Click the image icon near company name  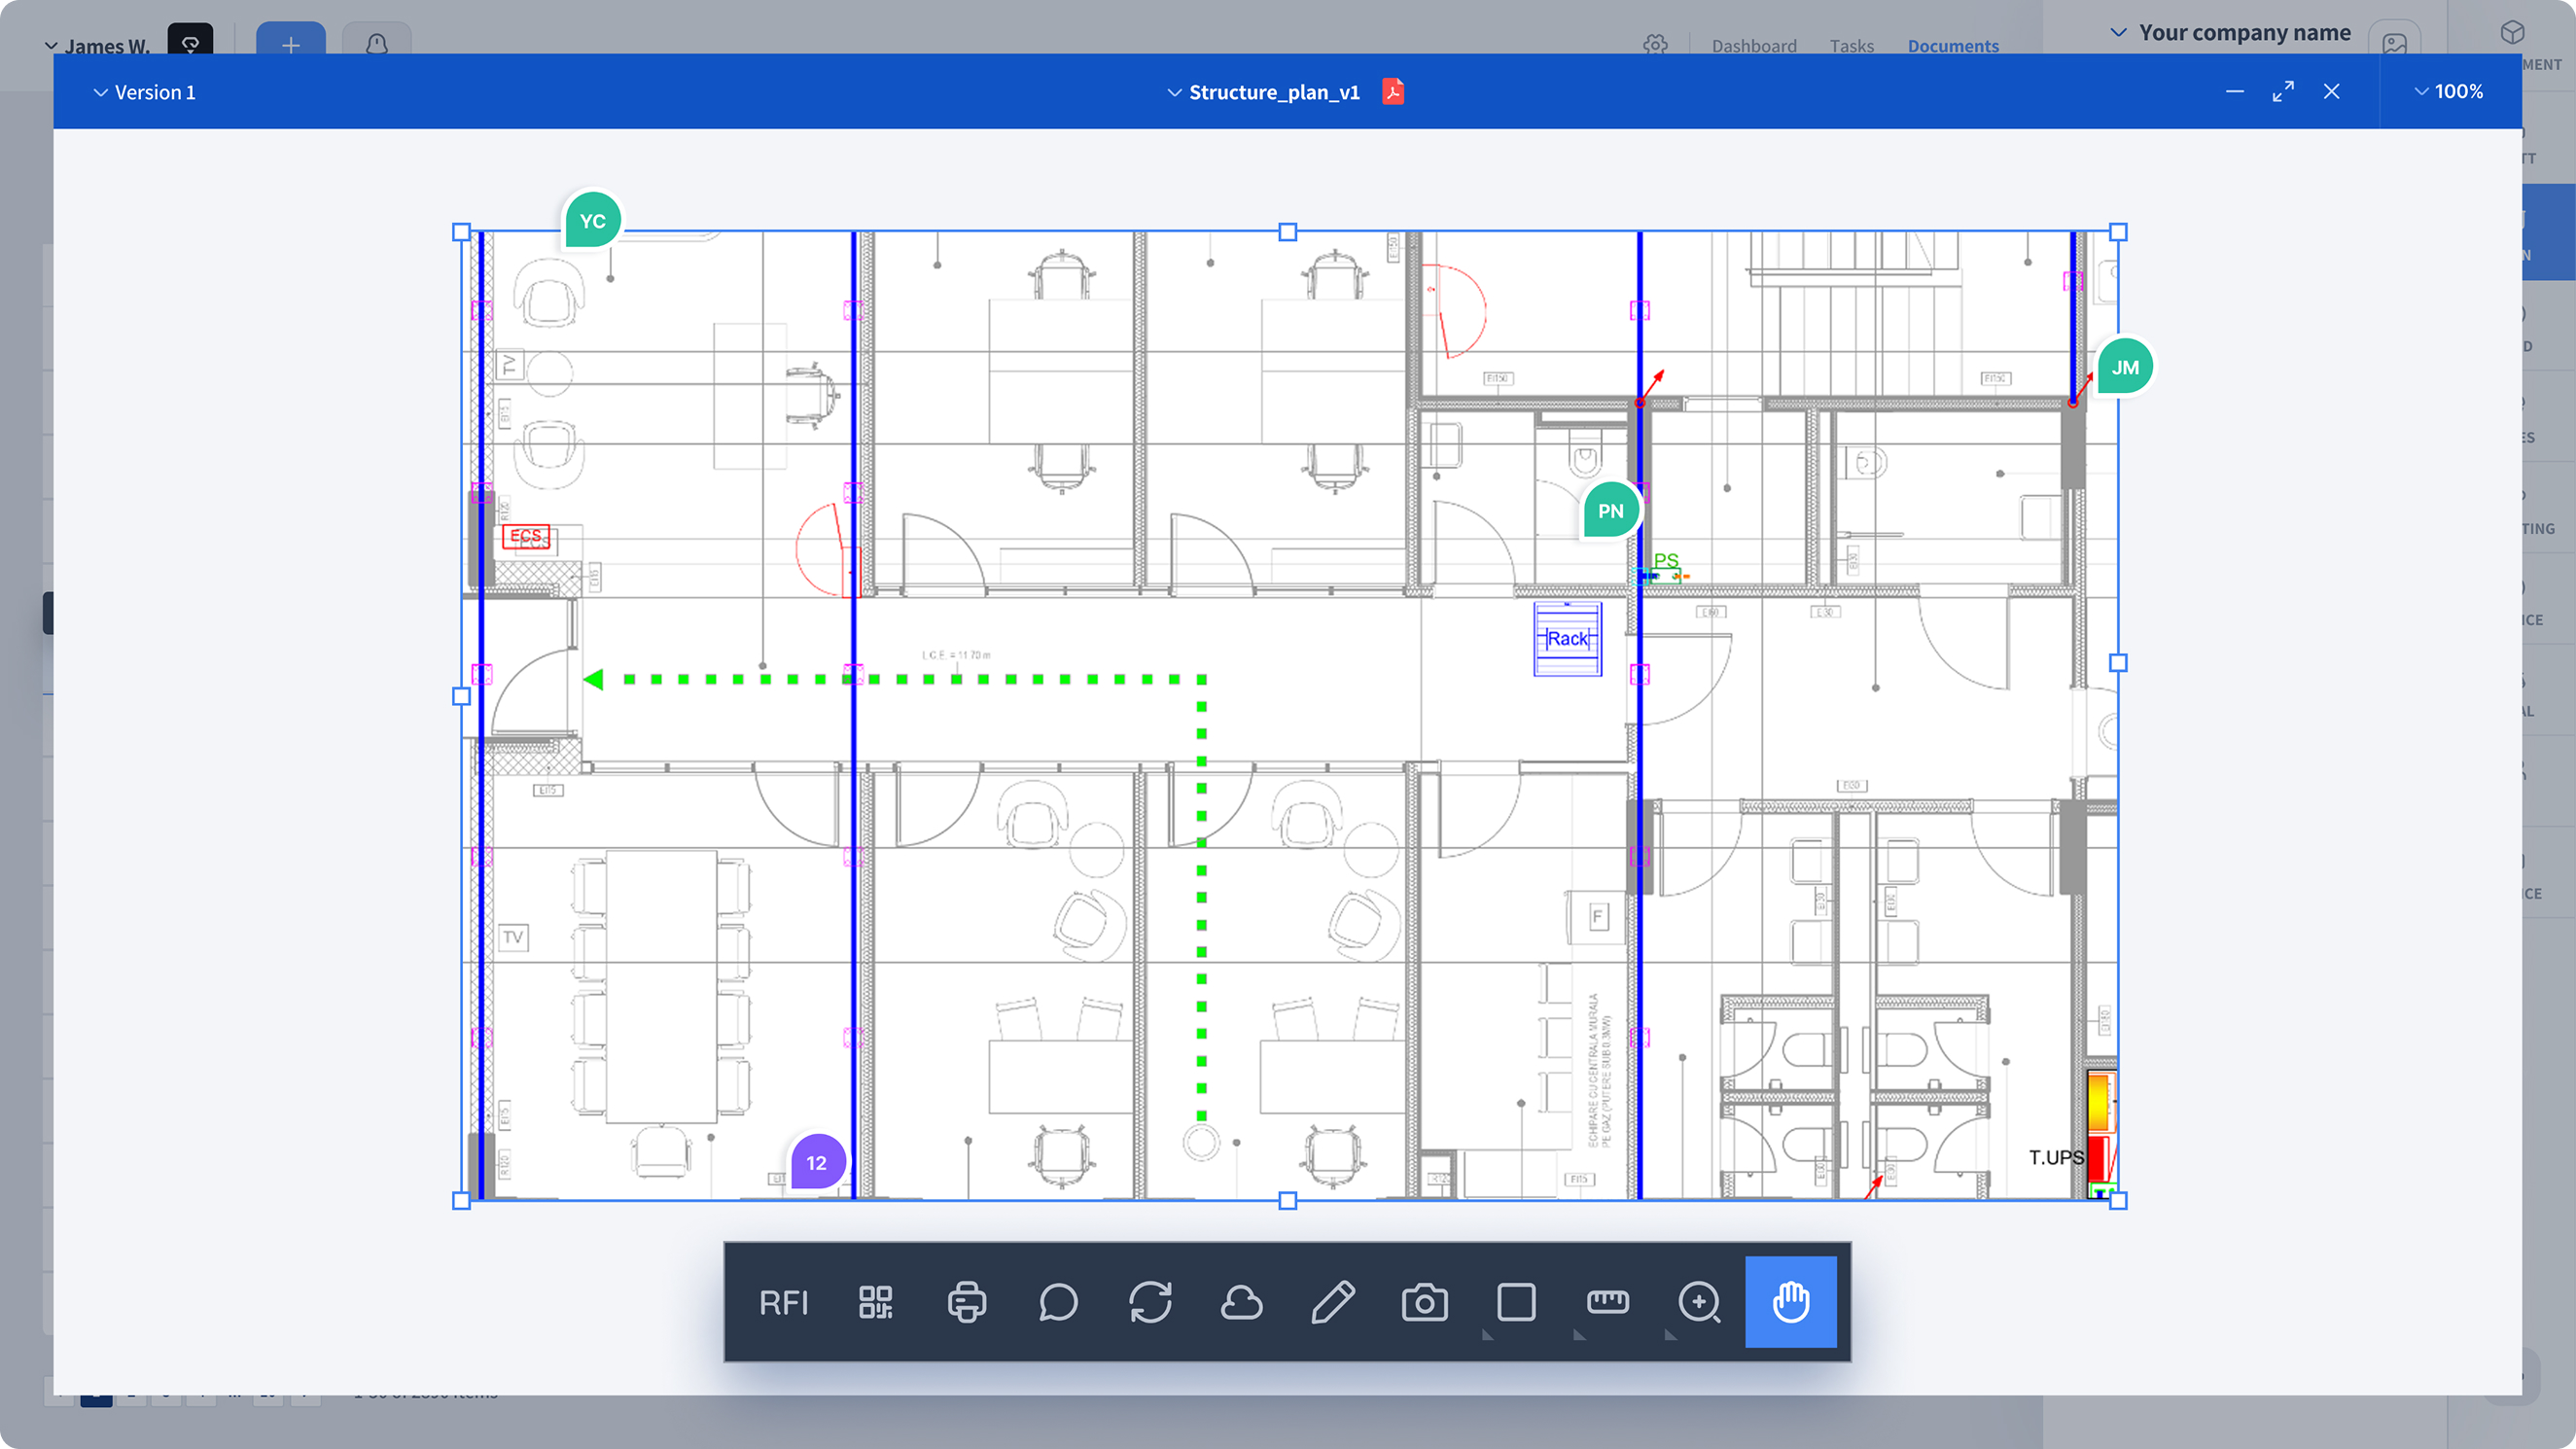tap(2394, 42)
